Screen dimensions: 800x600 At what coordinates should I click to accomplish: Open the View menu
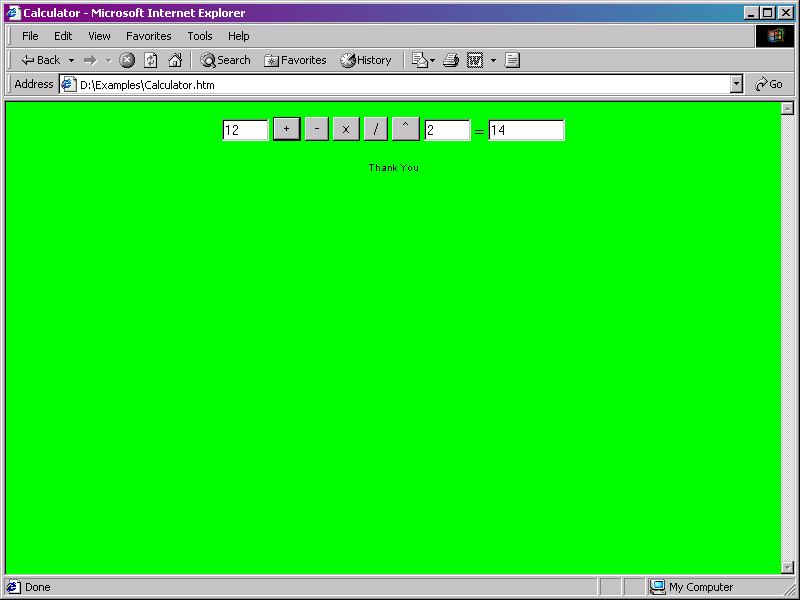99,36
